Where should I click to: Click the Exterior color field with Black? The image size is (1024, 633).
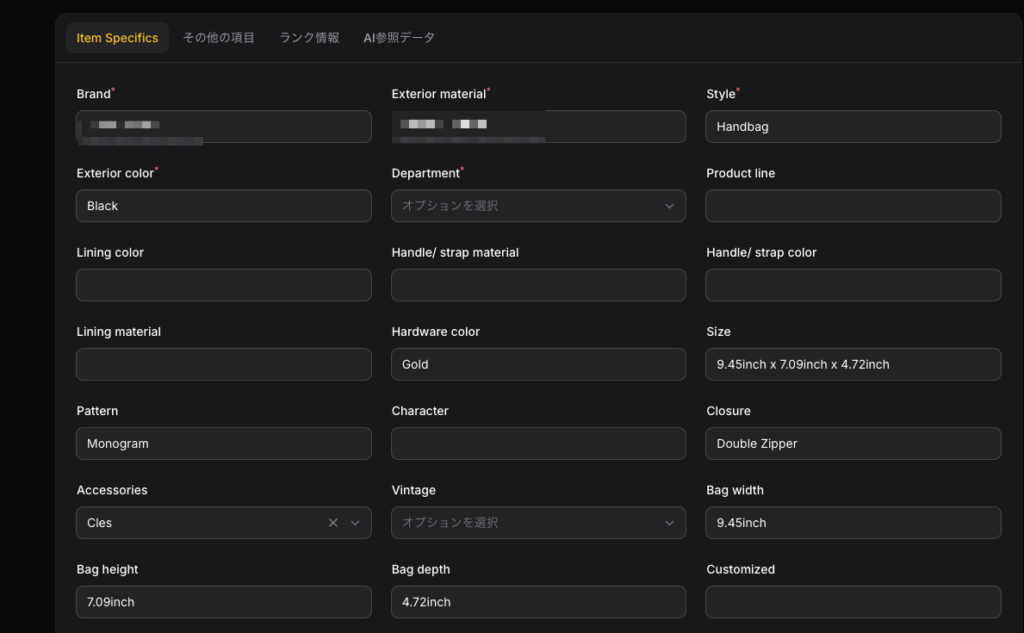tap(223, 206)
